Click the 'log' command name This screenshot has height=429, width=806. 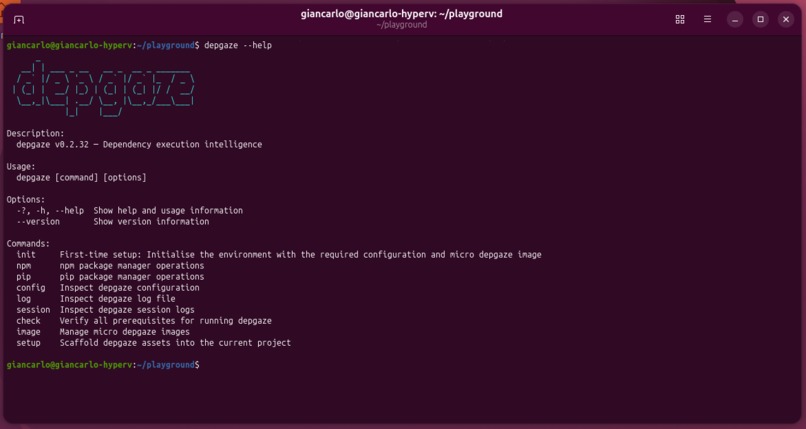[x=24, y=299]
